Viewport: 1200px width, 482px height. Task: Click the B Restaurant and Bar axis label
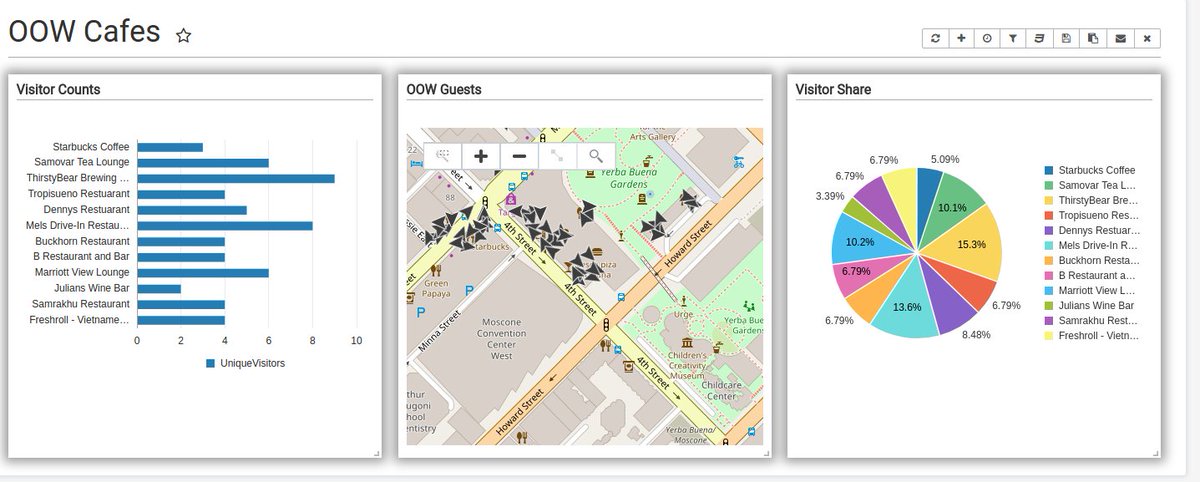(82, 257)
